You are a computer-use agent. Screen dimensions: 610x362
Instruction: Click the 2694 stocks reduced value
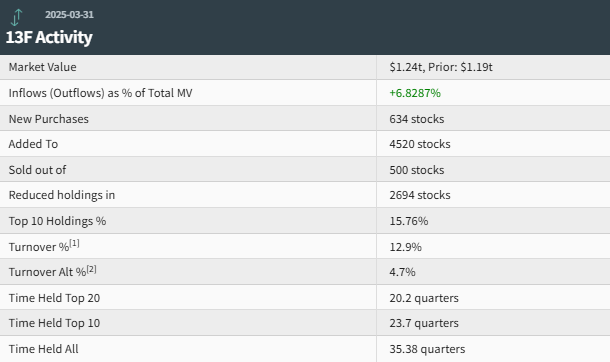[x=420, y=195]
